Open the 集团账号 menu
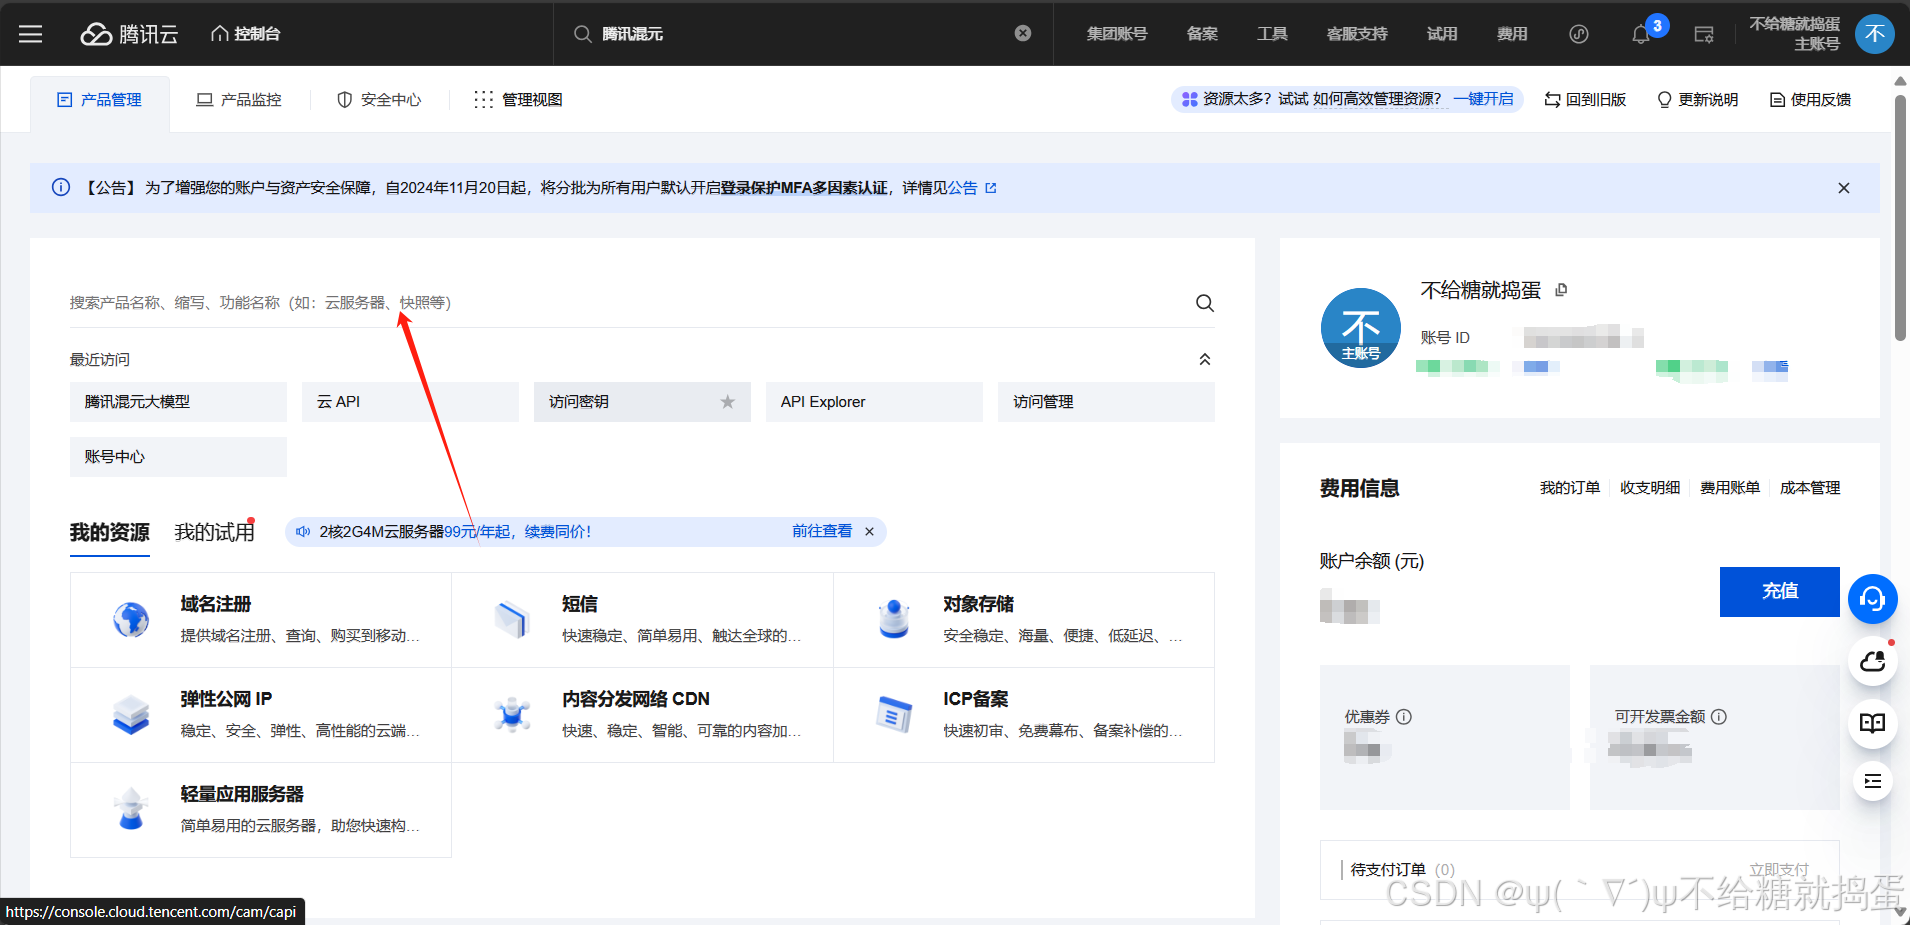This screenshot has width=1910, height=925. pyautogui.click(x=1117, y=34)
